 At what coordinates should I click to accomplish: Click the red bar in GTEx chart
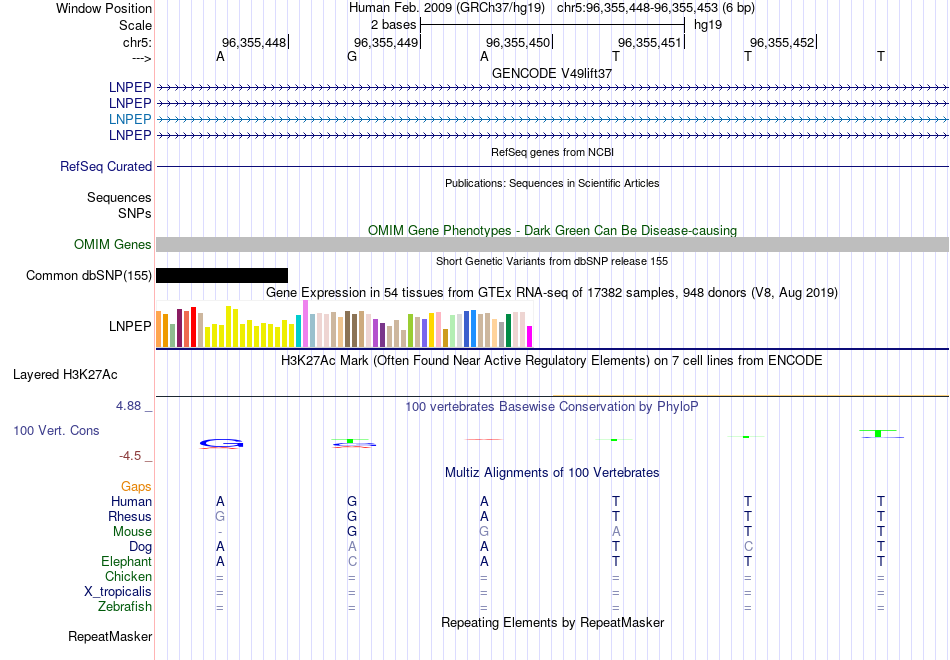coord(193,327)
